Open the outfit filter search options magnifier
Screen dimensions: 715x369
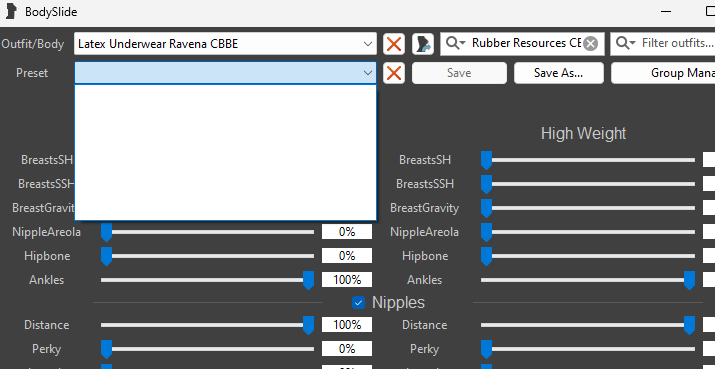pos(626,43)
